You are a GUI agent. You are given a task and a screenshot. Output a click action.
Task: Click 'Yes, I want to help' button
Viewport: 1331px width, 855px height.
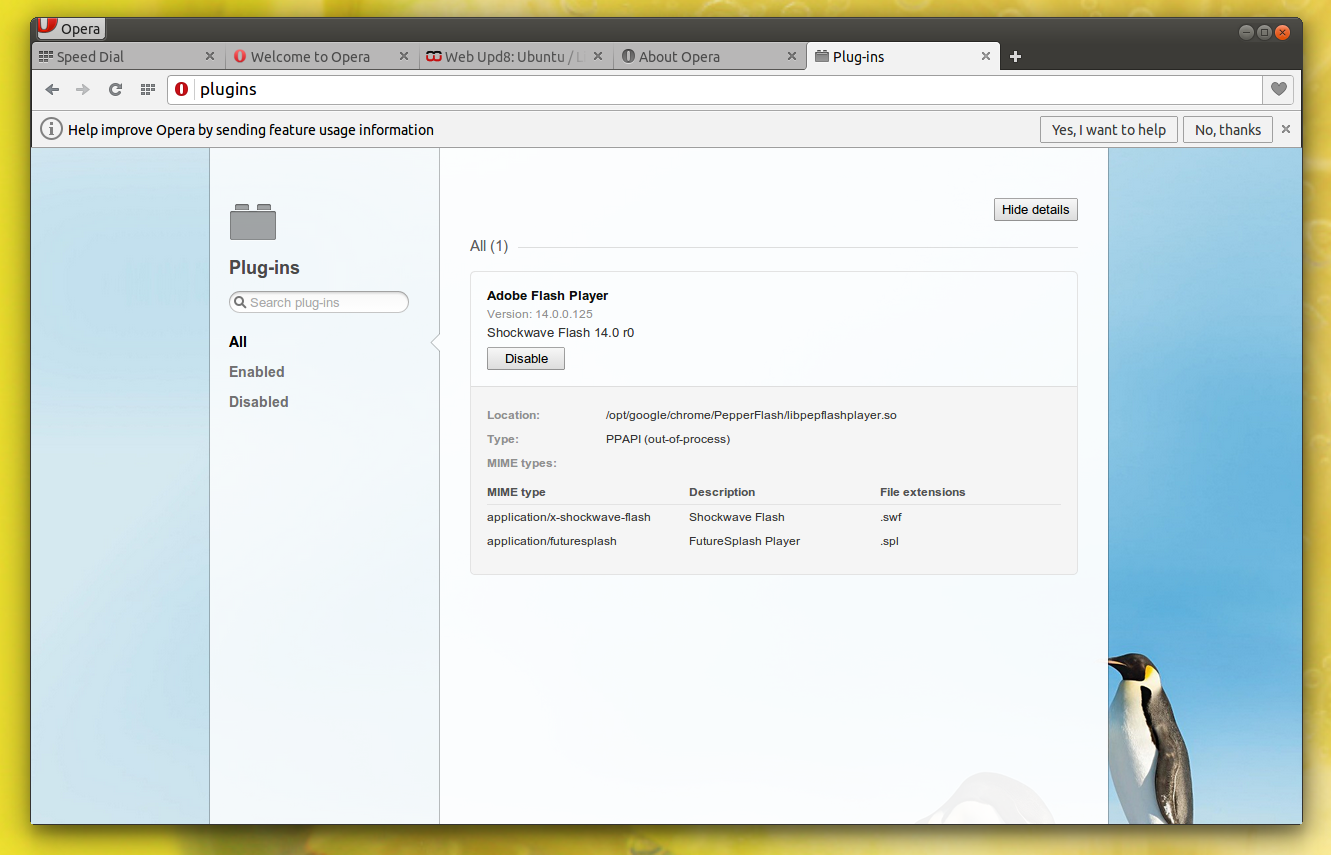click(1109, 129)
